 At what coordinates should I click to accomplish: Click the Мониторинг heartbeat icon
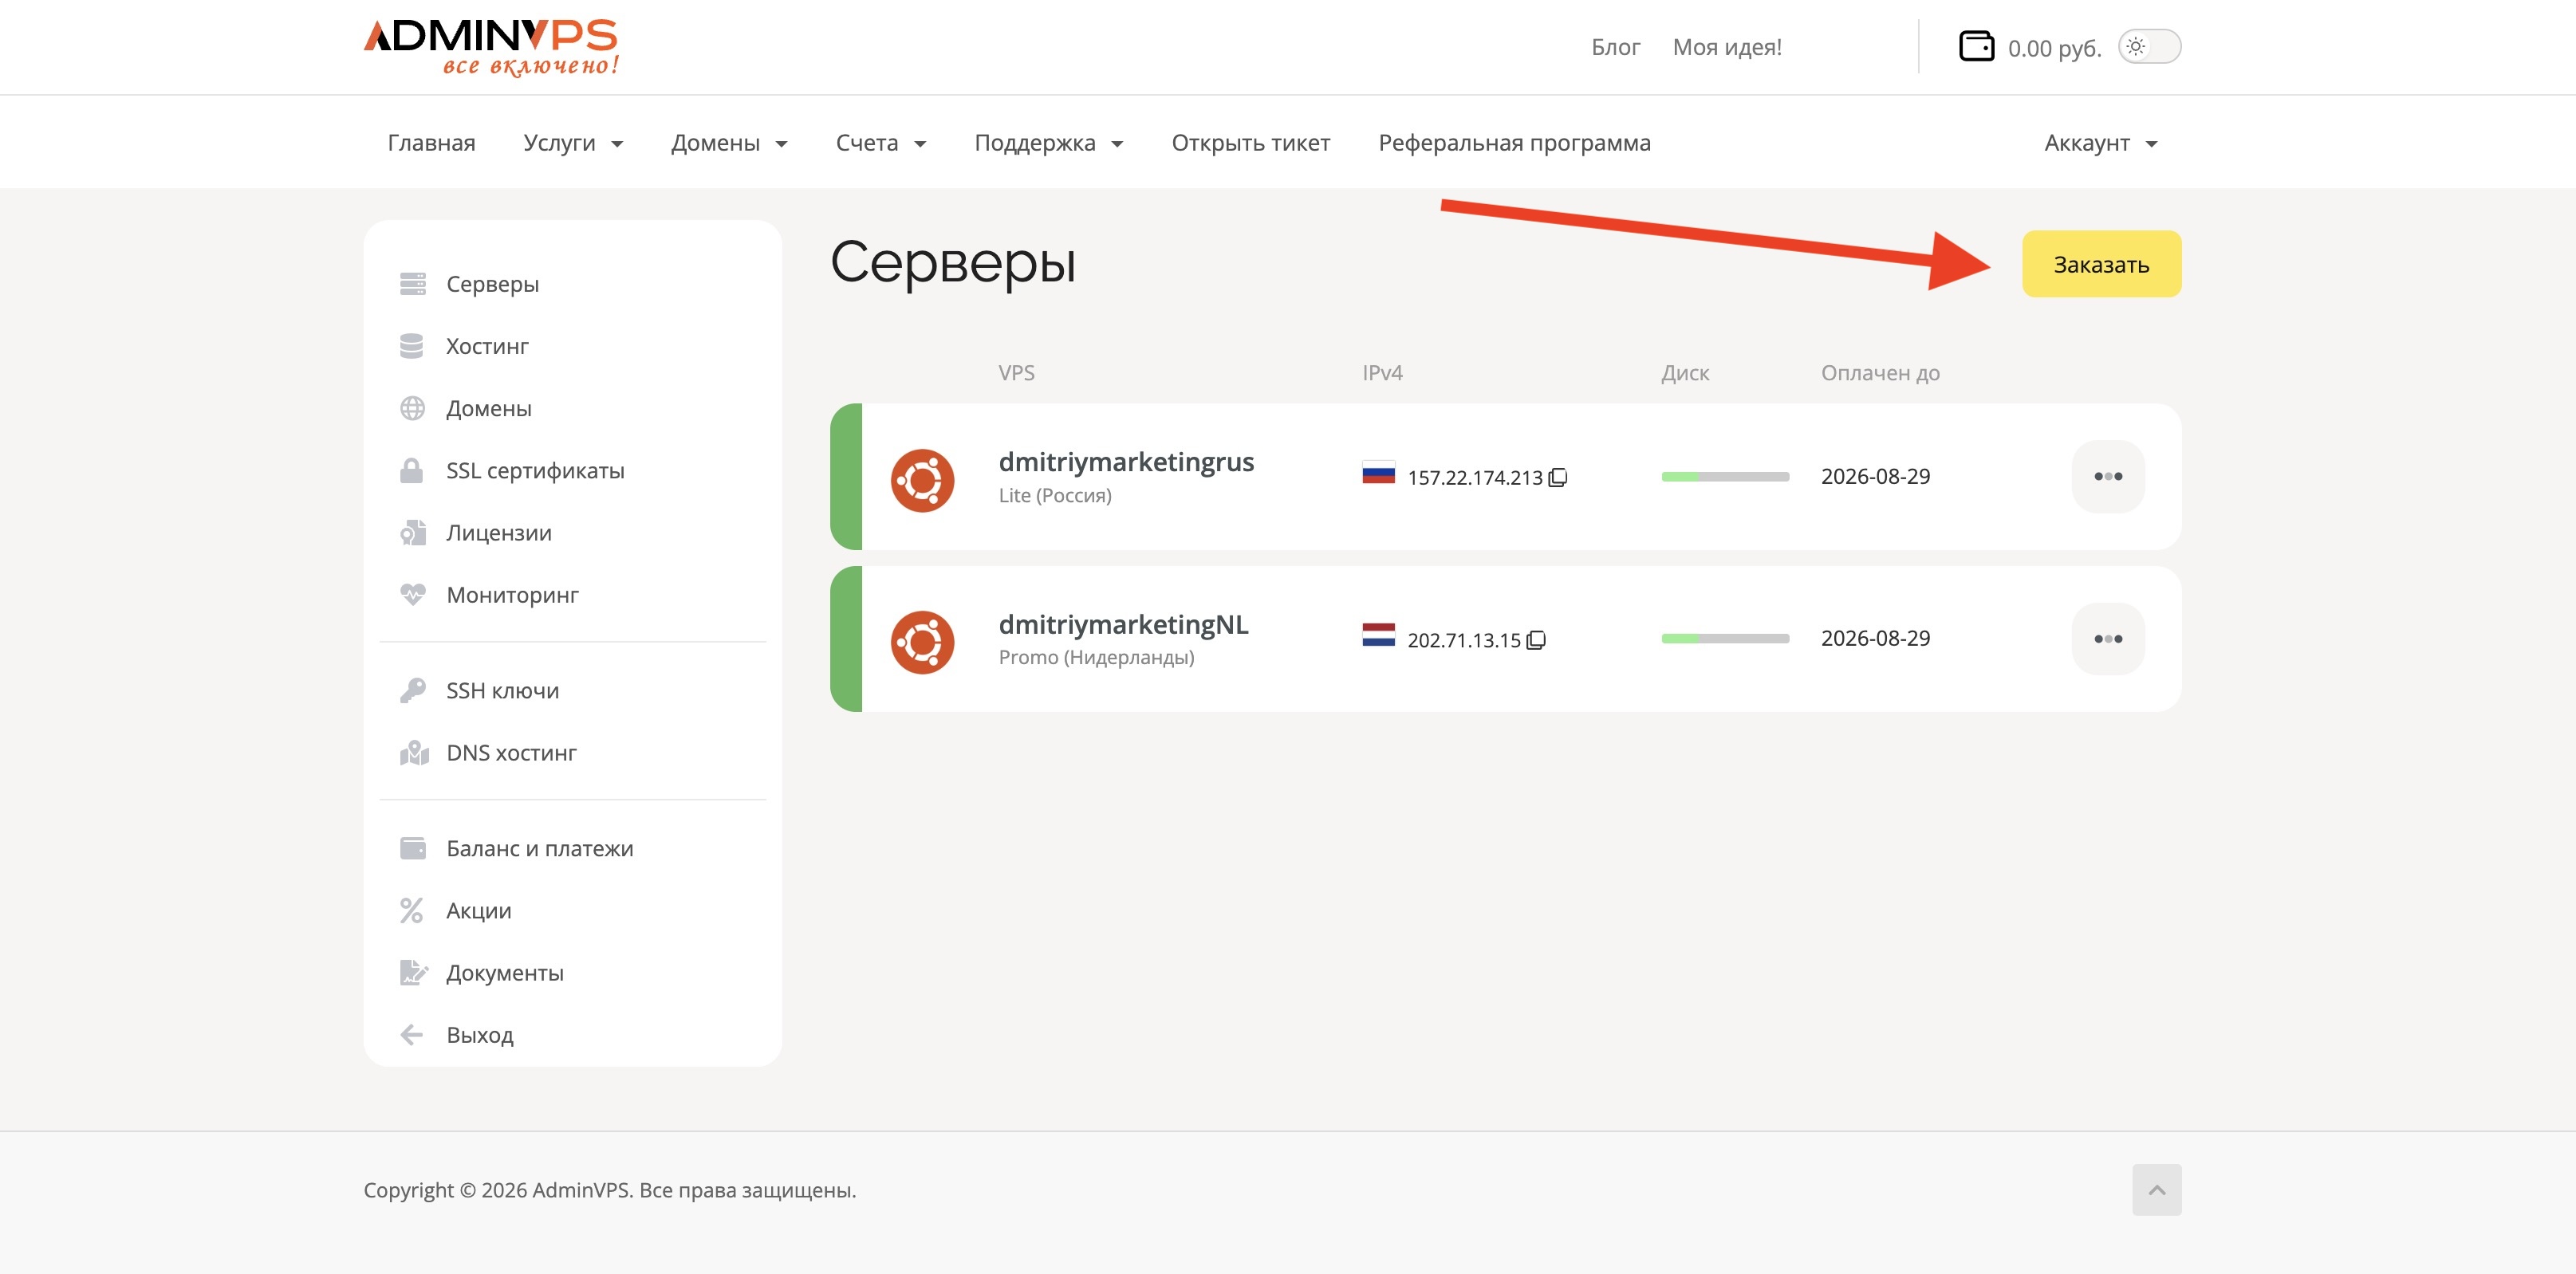412,595
